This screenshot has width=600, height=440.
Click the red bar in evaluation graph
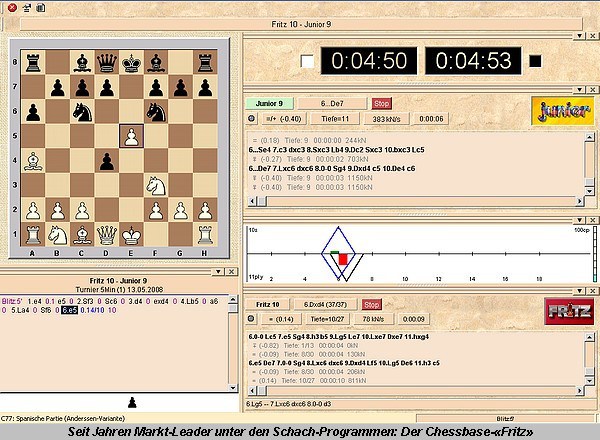tap(343, 259)
